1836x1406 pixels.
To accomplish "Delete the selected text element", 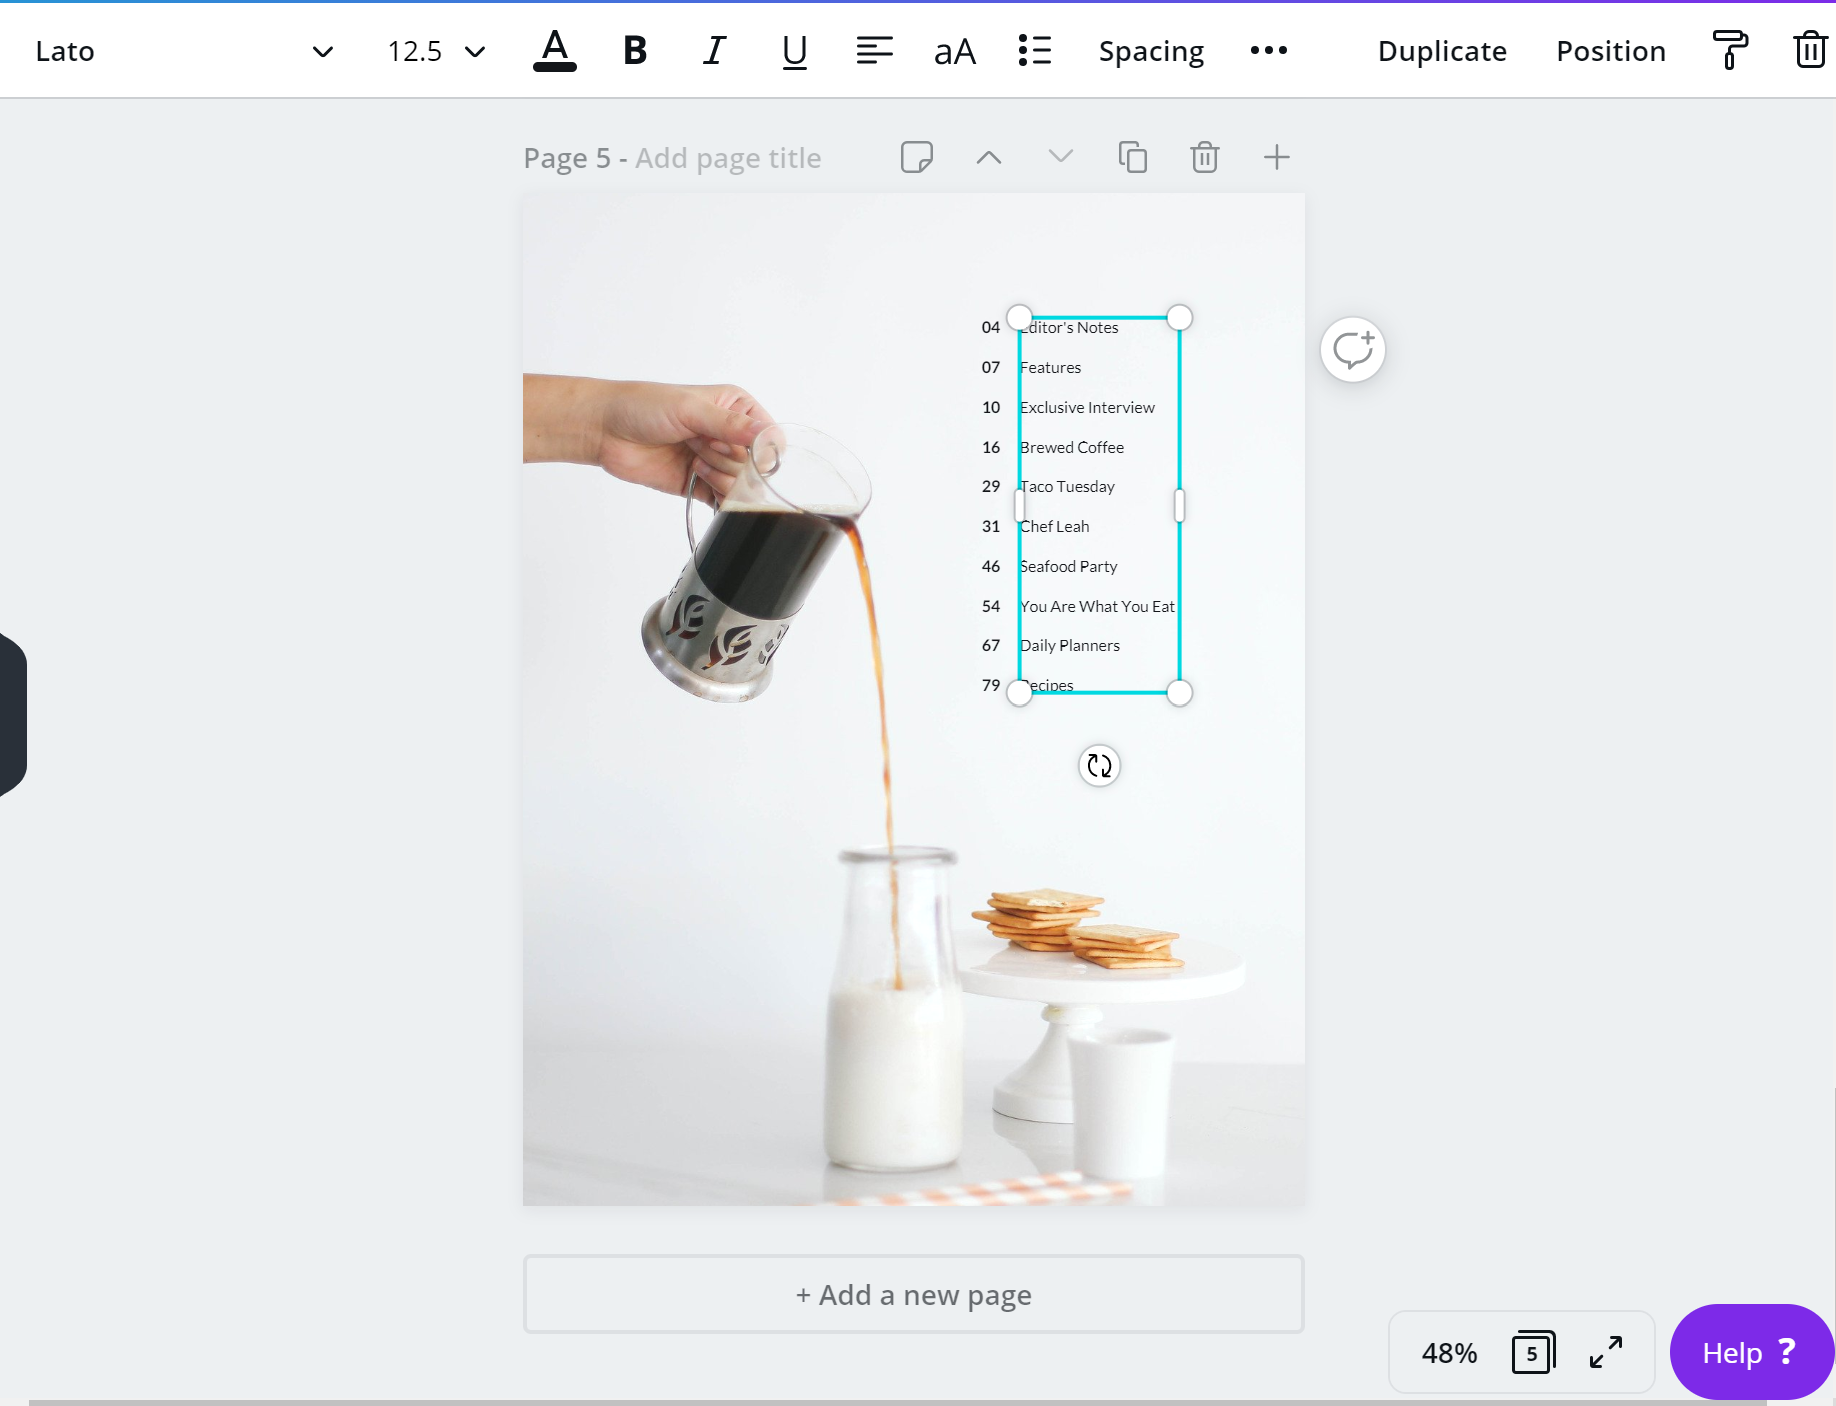I will [x=1808, y=50].
